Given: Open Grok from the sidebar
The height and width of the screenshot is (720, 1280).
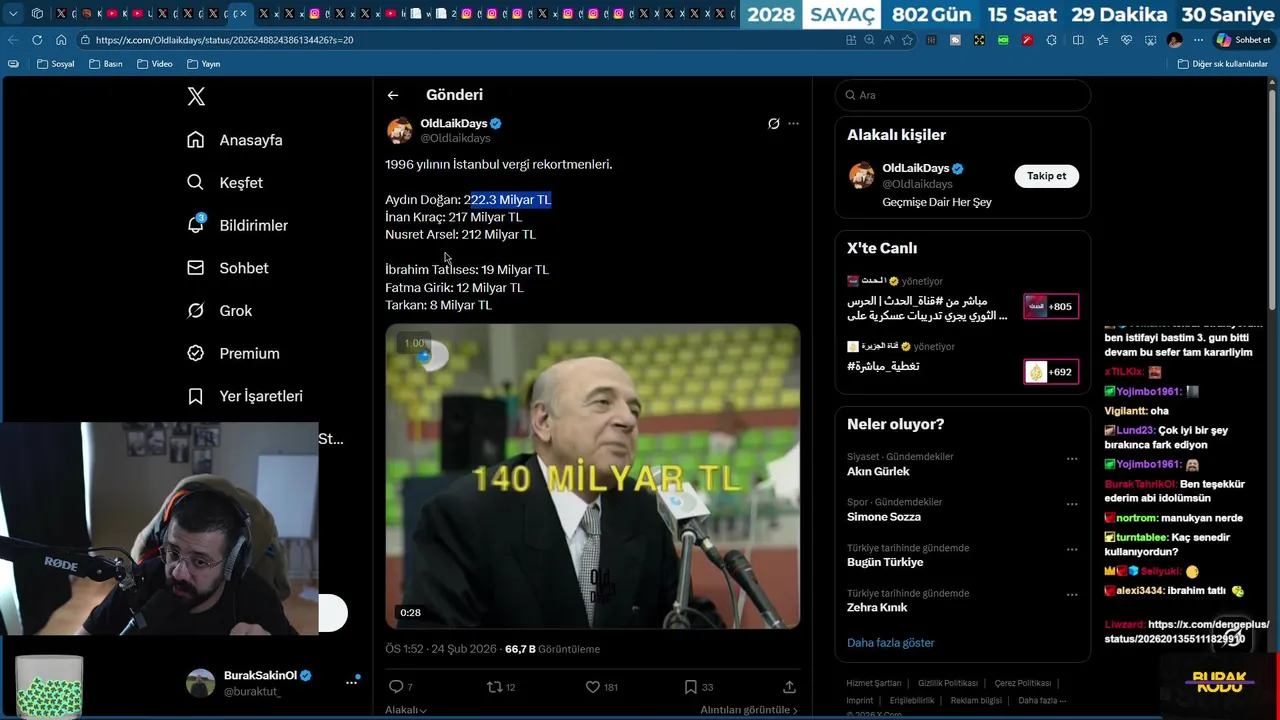Looking at the screenshot, I should pos(220,311).
